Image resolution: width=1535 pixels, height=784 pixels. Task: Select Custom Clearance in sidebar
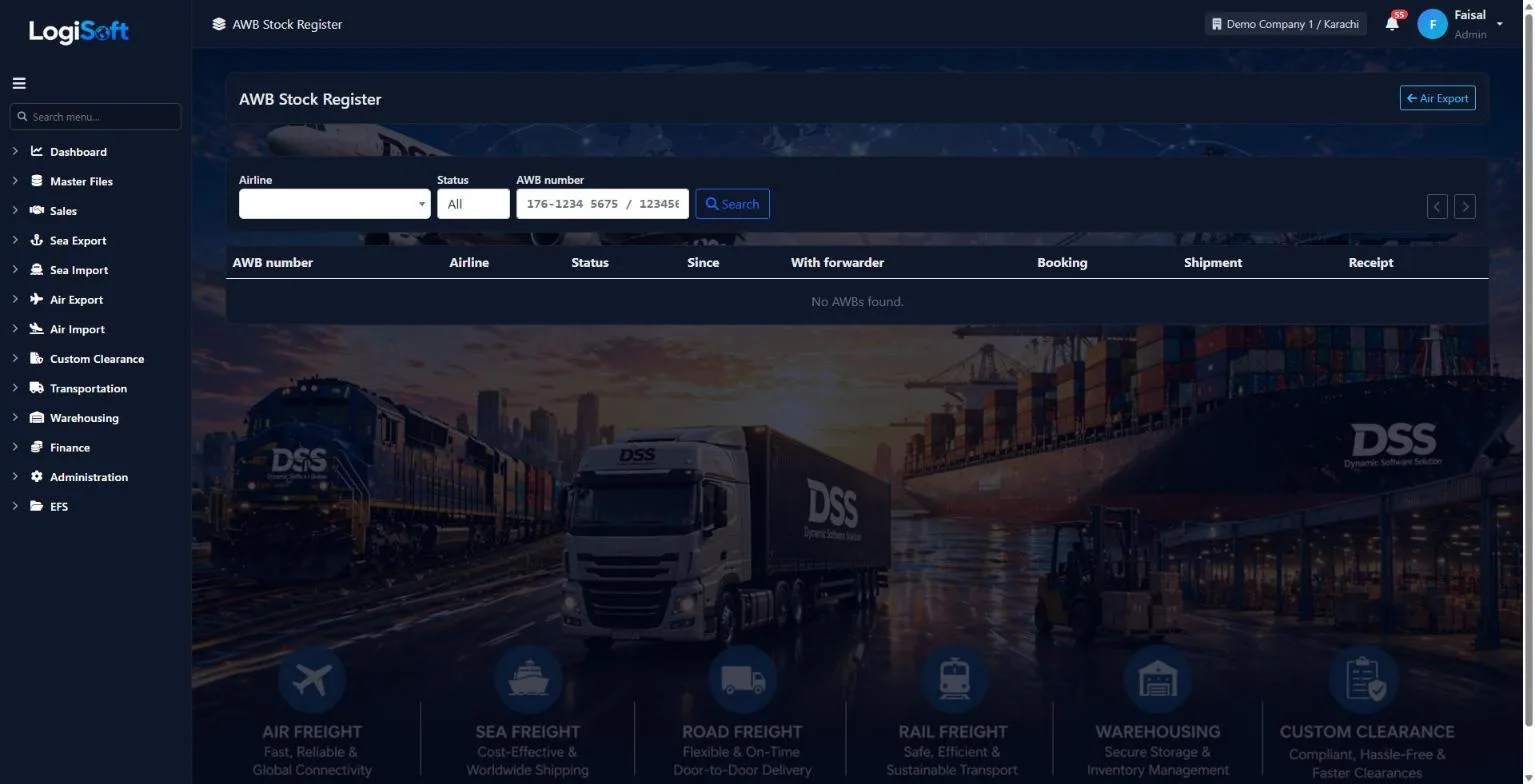[x=97, y=359]
